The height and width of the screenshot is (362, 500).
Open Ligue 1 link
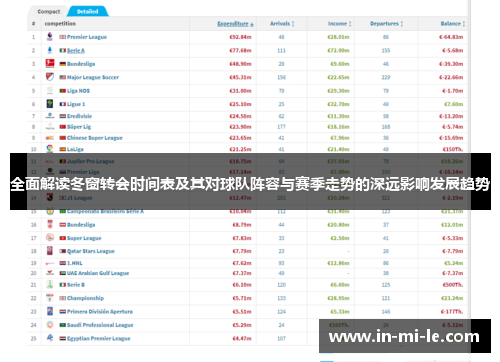[76, 104]
